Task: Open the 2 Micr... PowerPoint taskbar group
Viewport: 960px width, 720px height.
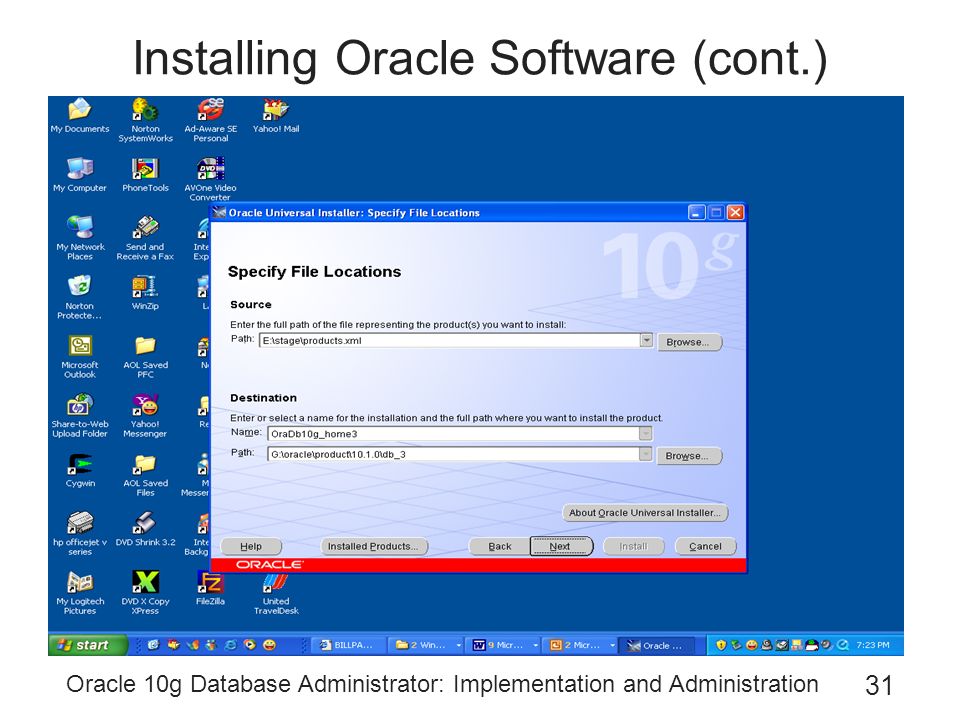Action: pos(581,645)
